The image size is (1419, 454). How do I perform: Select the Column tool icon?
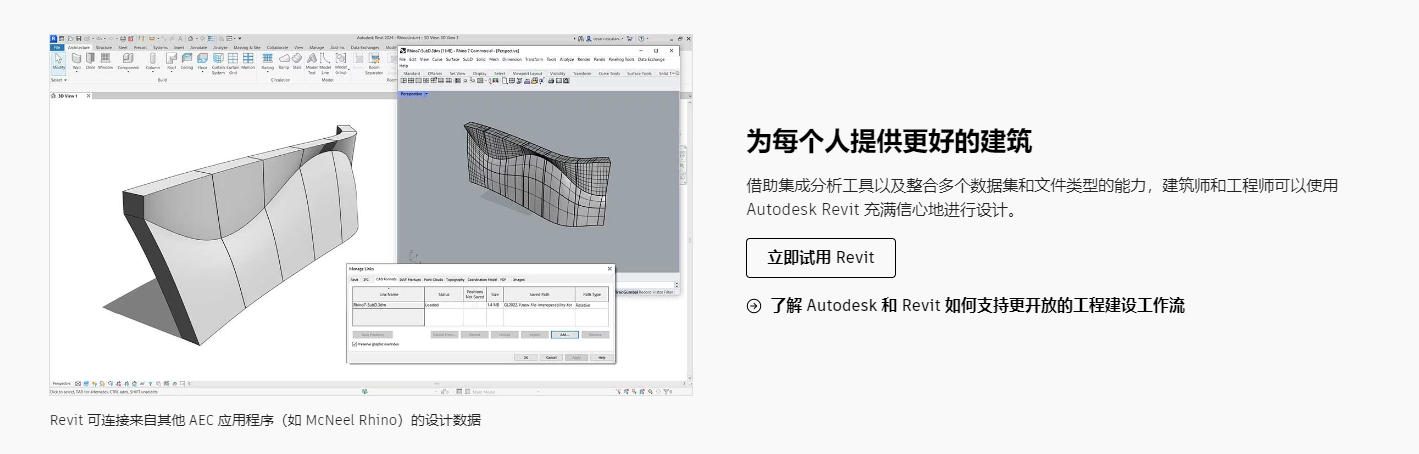[x=153, y=59]
